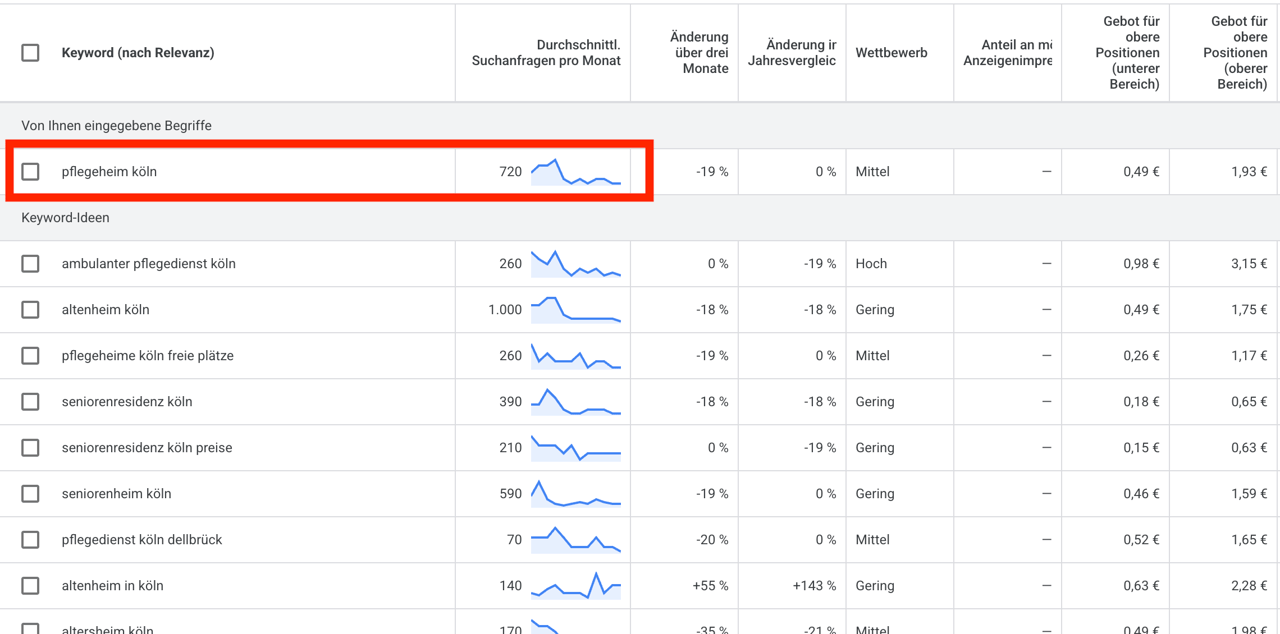The height and width of the screenshot is (634, 1280).
Task: Select the seniorenresidenz köln row checkbox
Action: (x=31, y=402)
